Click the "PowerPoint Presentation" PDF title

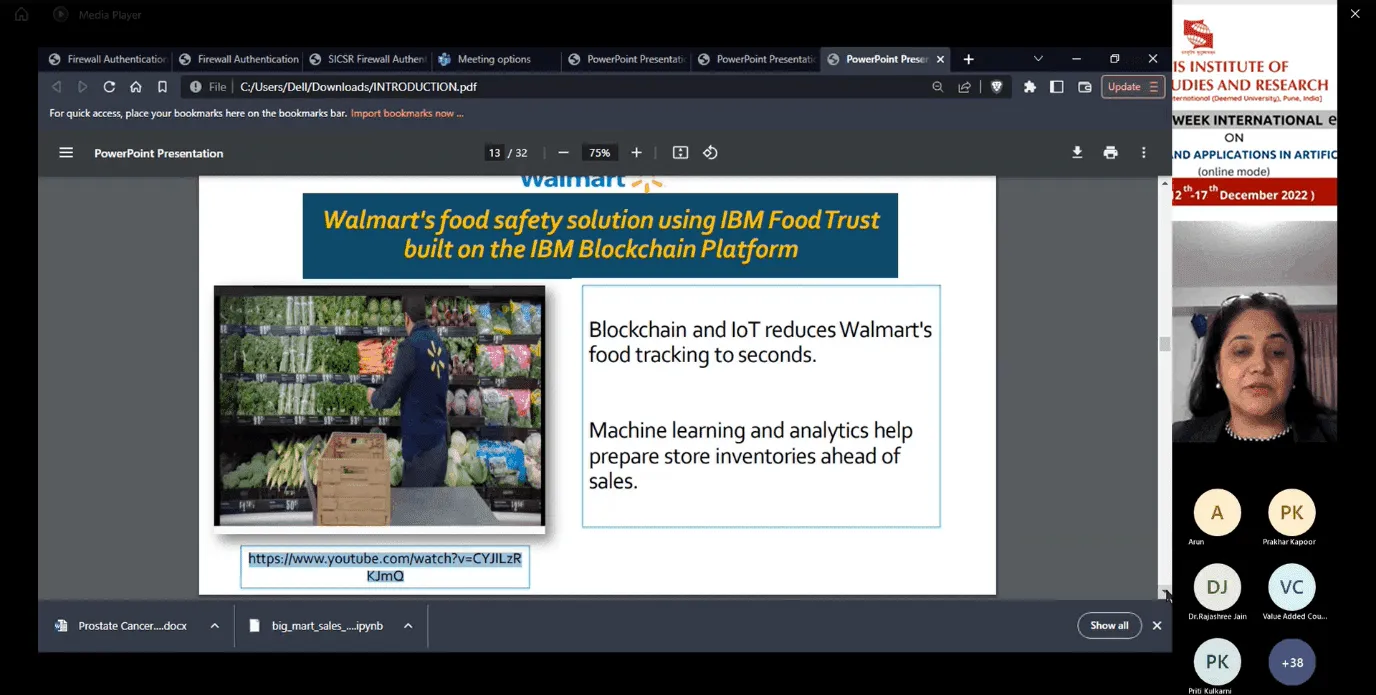159,153
